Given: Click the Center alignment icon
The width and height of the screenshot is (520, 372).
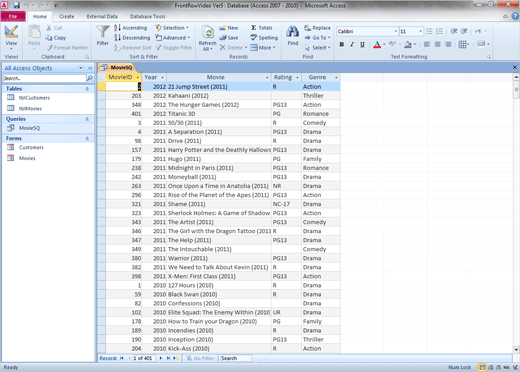Looking at the screenshot, I should [437, 44].
